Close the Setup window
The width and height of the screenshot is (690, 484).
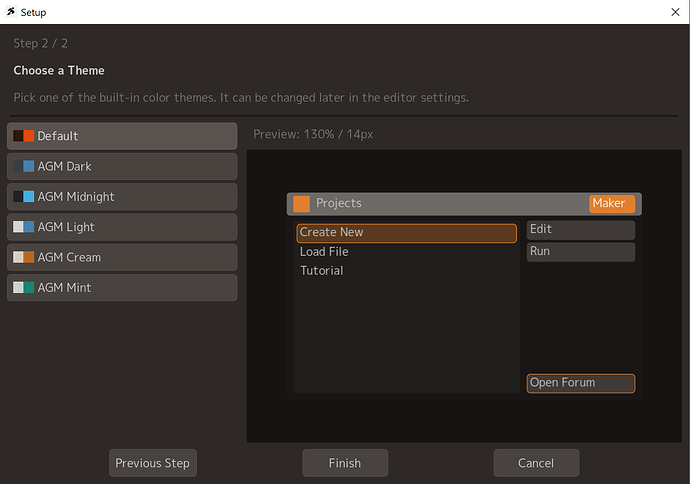click(x=675, y=12)
